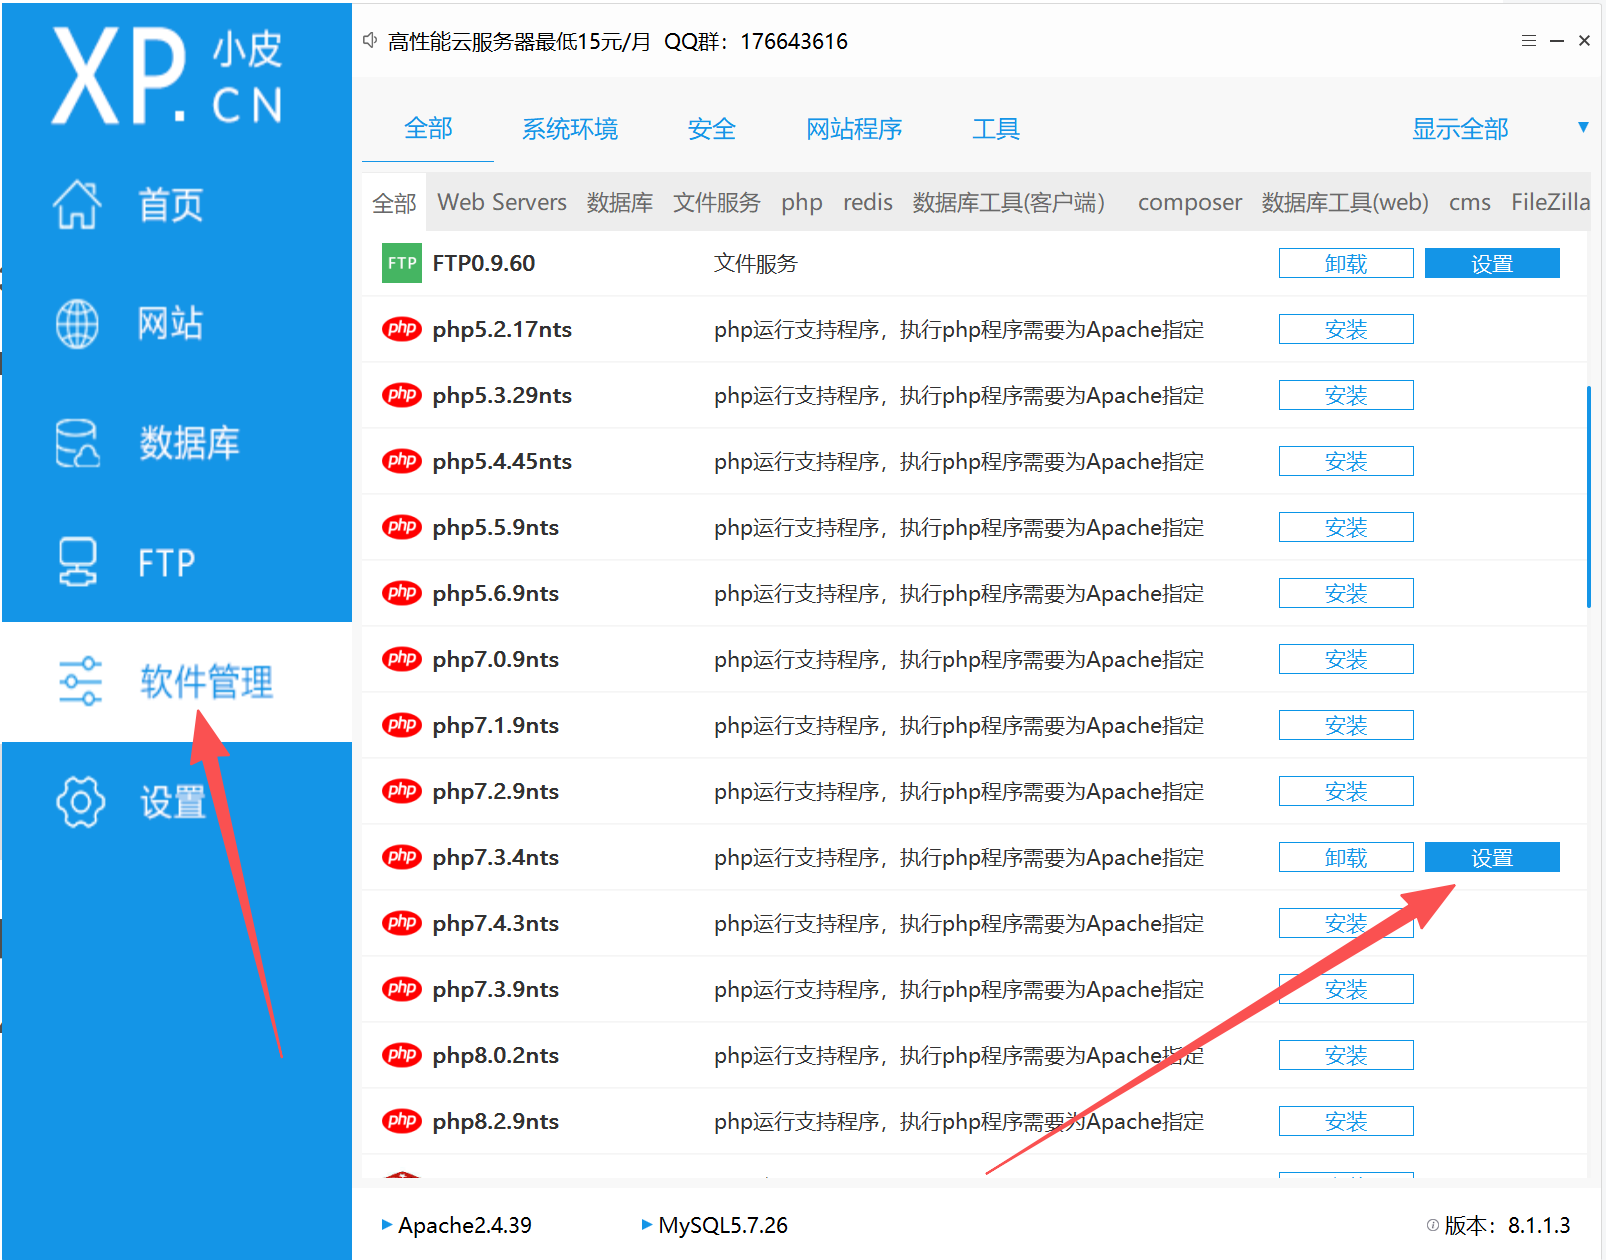The height and width of the screenshot is (1260, 1606).
Task: Click the 全部 sub-category tab
Action: coord(394,203)
